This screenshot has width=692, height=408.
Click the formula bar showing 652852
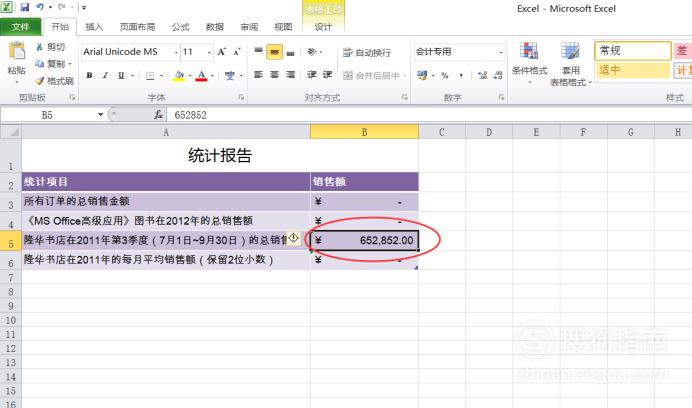pos(428,115)
